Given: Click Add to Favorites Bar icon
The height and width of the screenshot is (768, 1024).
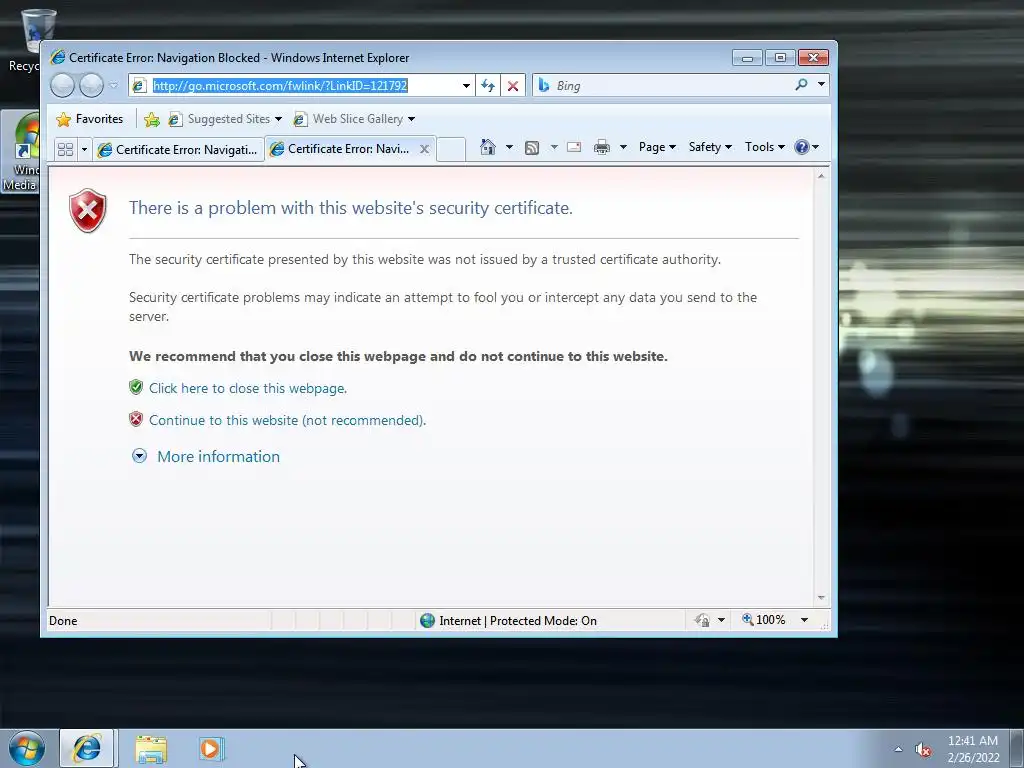Looking at the screenshot, I should (152, 119).
